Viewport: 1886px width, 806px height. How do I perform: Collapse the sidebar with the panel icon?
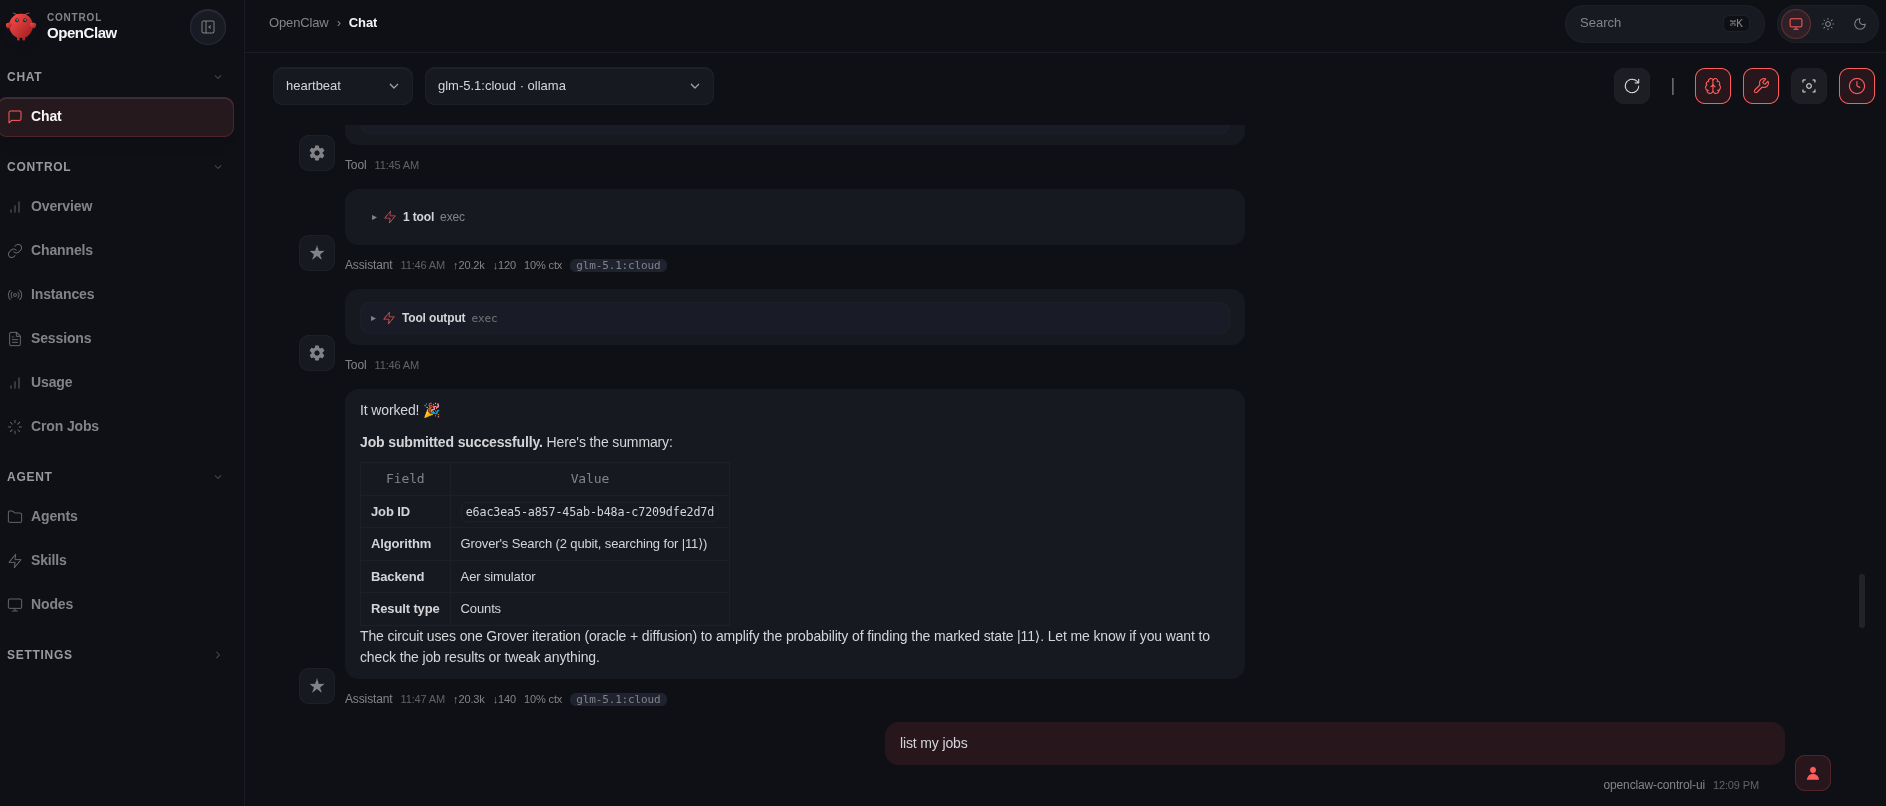point(208,27)
